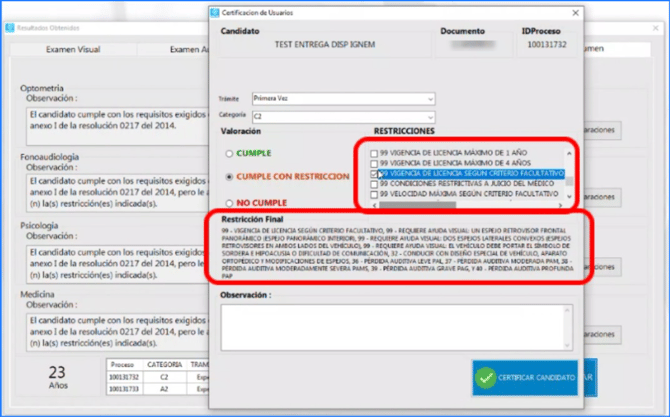Uncheck Vigencia de licencia según criterio facultativo
The image size is (670, 417).
(374, 173)
